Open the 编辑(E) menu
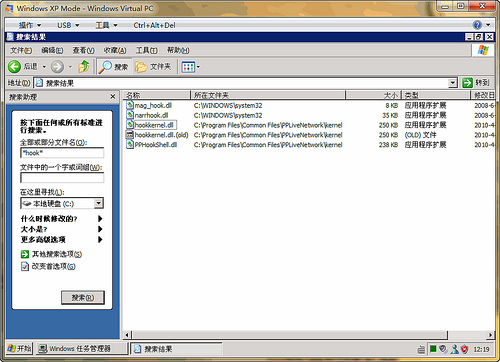The image size is (500, 362). [x=52, y=50]
